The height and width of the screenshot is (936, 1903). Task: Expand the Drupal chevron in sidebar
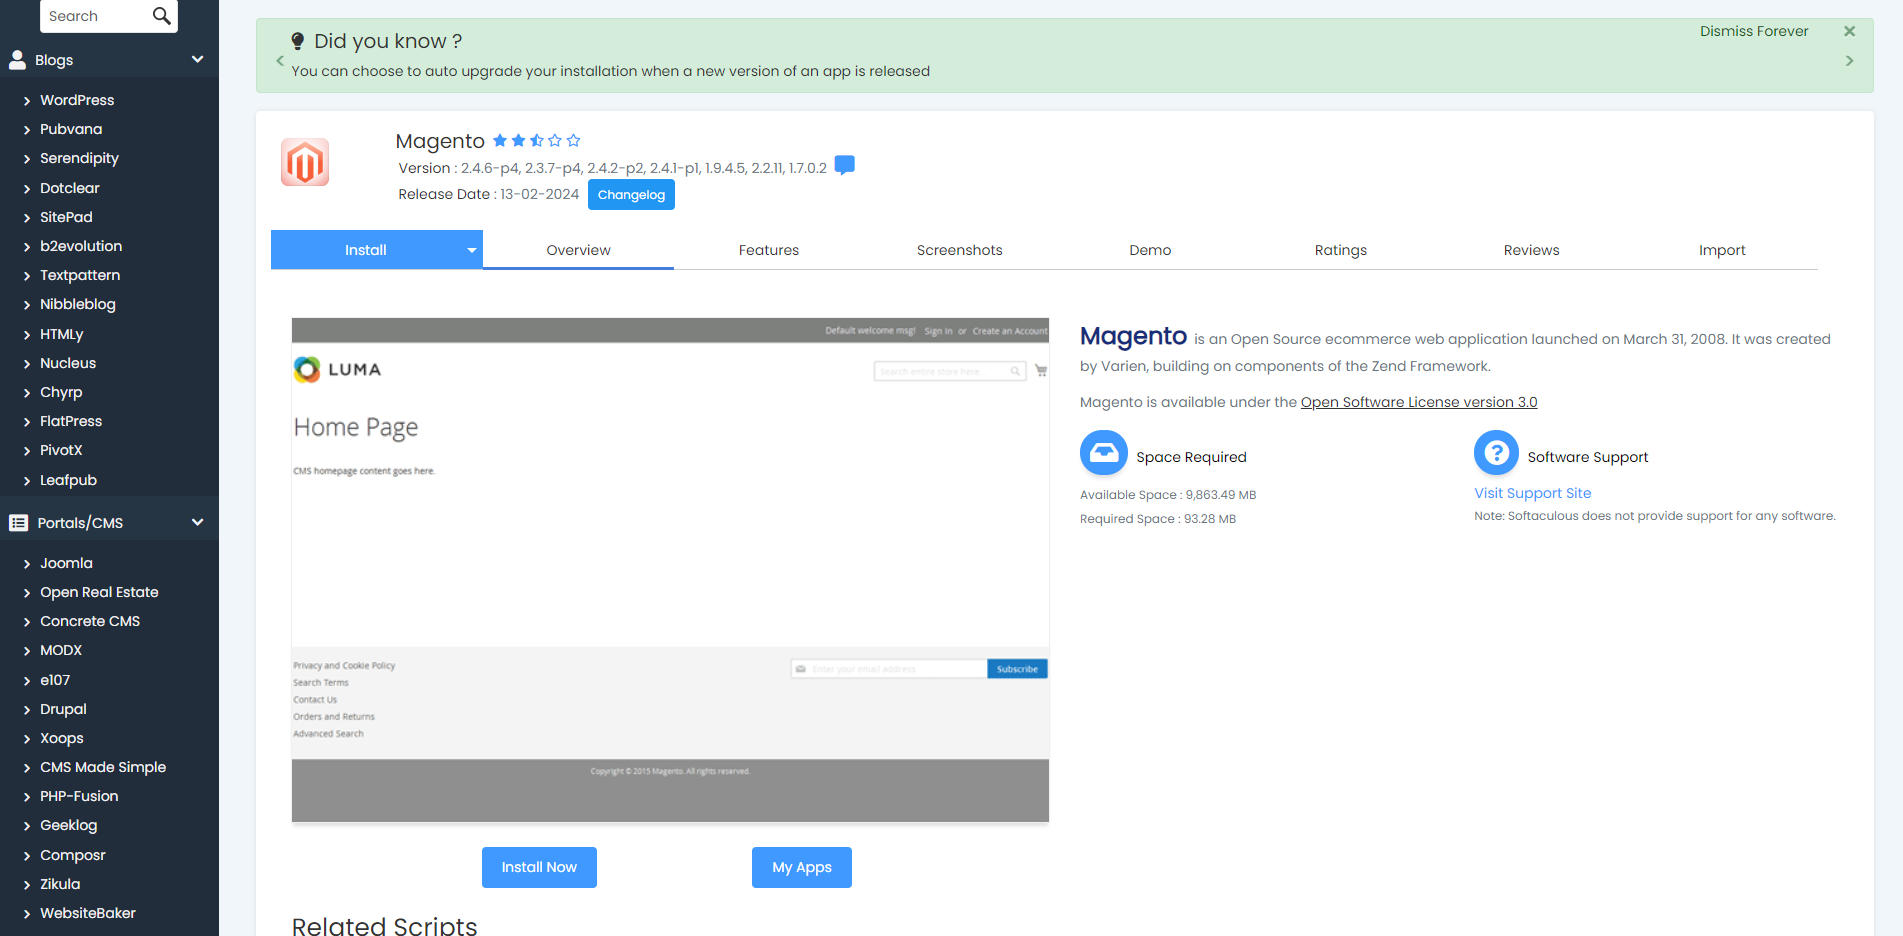point(27,710)
